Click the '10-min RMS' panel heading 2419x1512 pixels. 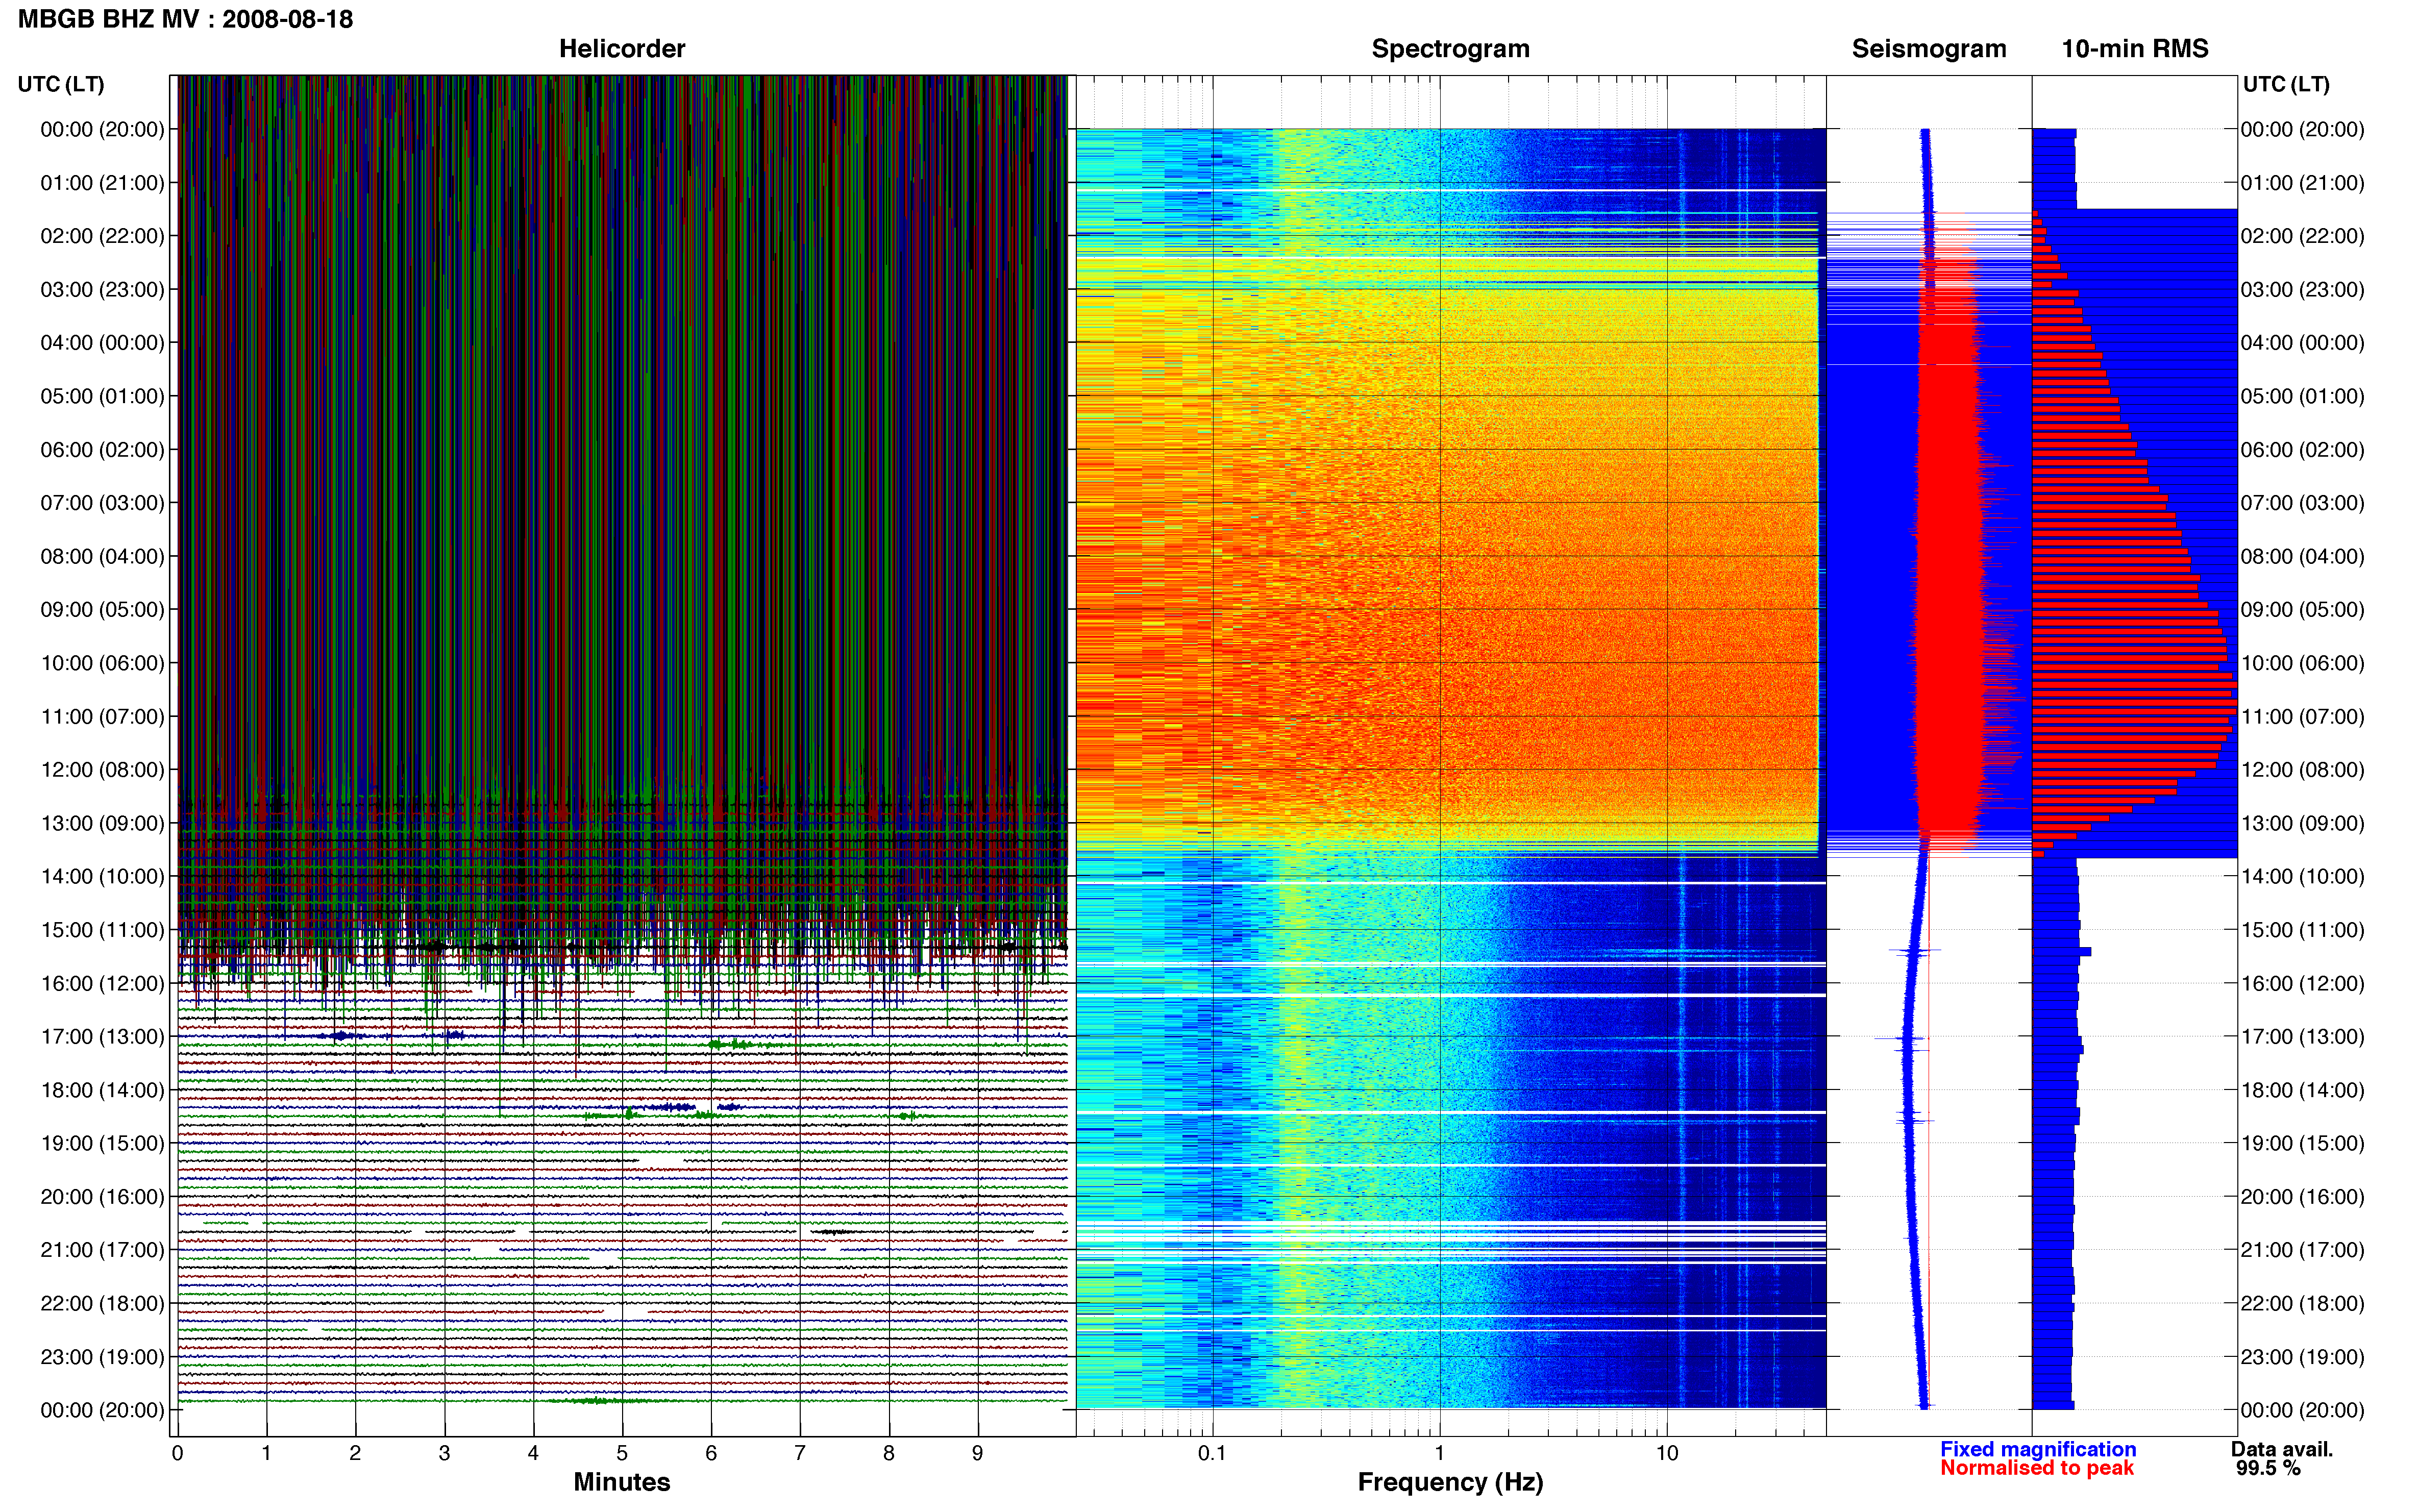[2134, 48]
